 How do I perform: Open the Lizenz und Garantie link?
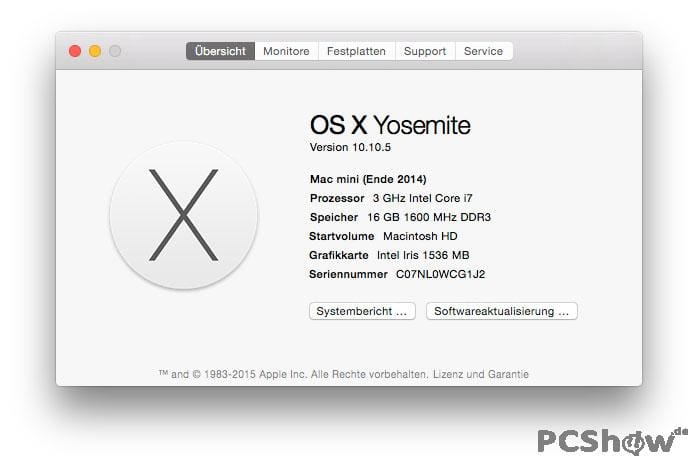click(x=481, y=374)
